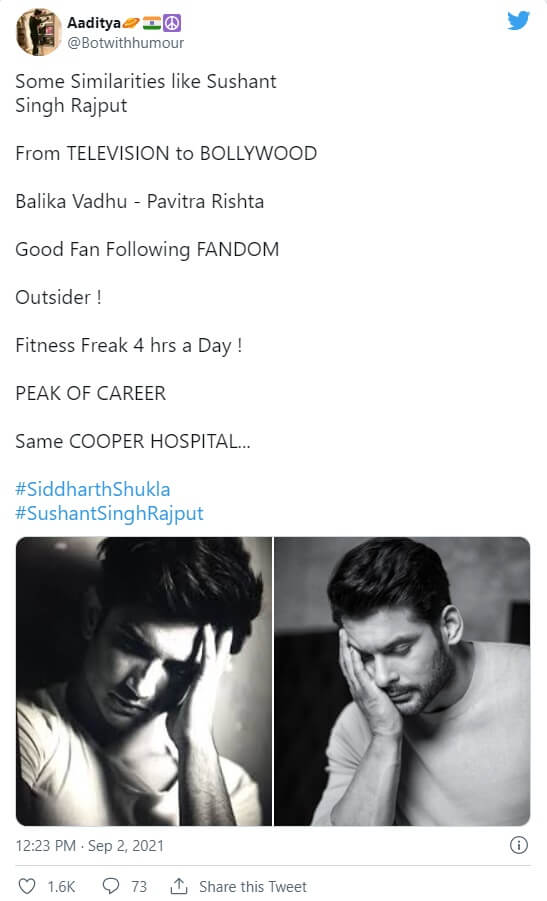Enlarge the left black-and-white photo
This screenshot has width=547, height=901.
[144, 681]
